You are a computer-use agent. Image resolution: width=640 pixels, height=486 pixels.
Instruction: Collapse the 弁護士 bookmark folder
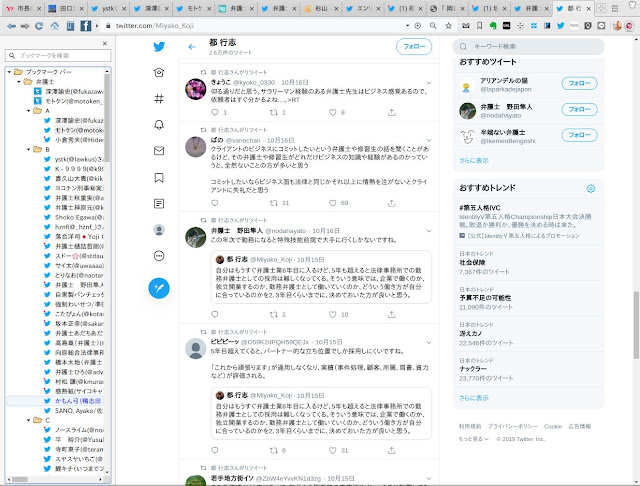[x=19, y=82]
